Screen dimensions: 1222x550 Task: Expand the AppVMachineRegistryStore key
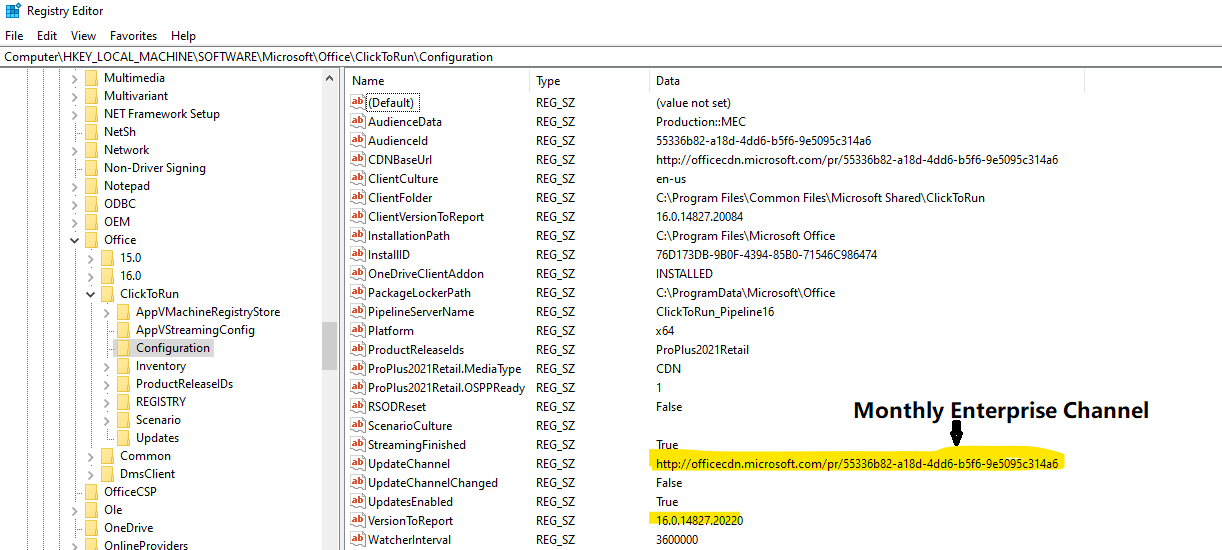click(x=107, y=312)
